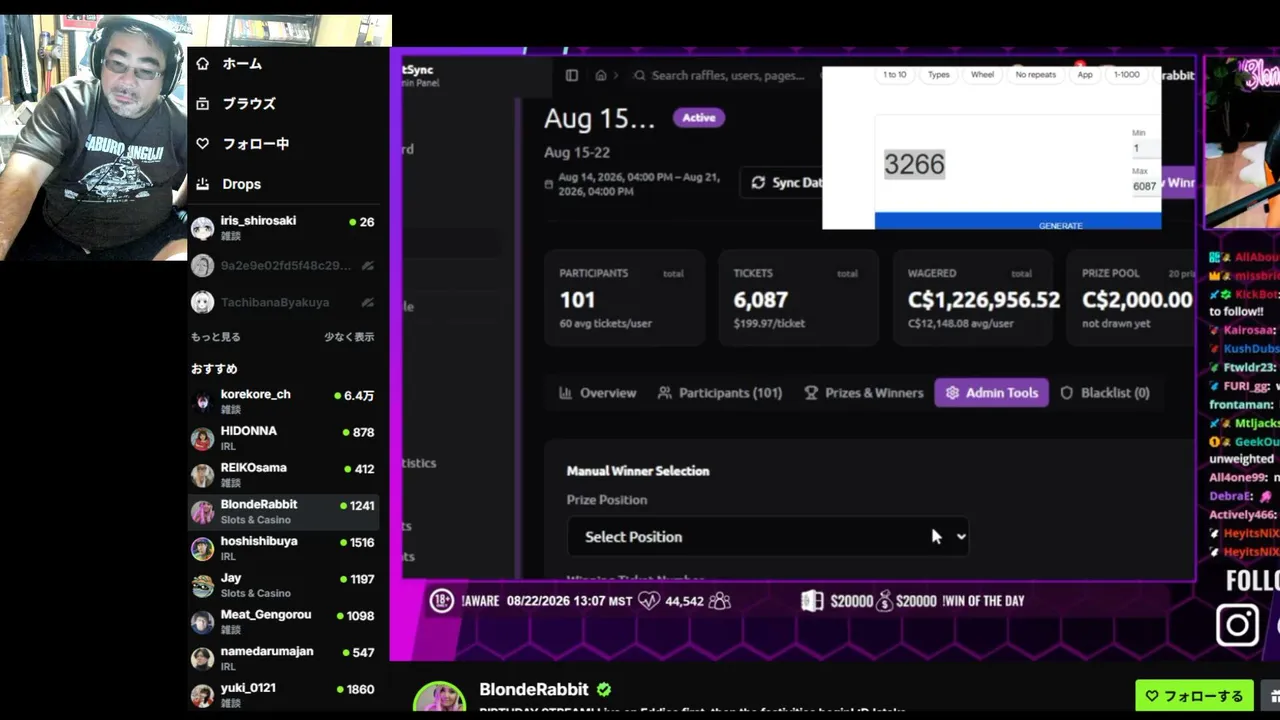Click the Select Position chevron arrow

click(x=961, y=537)
